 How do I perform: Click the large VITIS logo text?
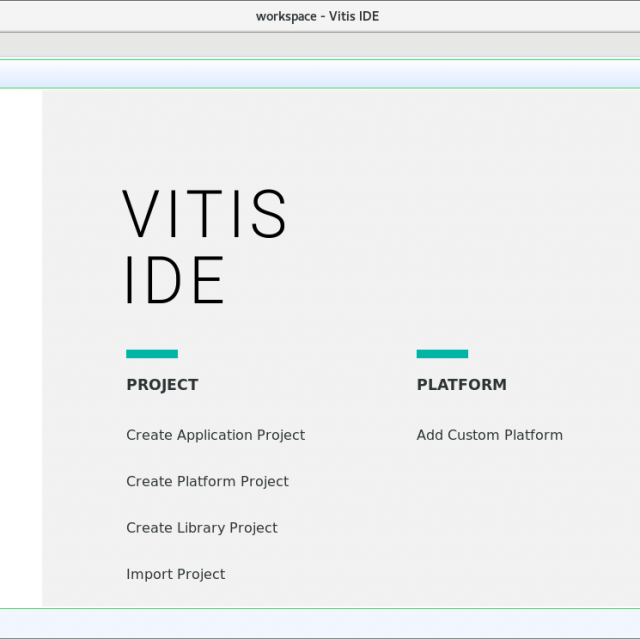[205, 215]
